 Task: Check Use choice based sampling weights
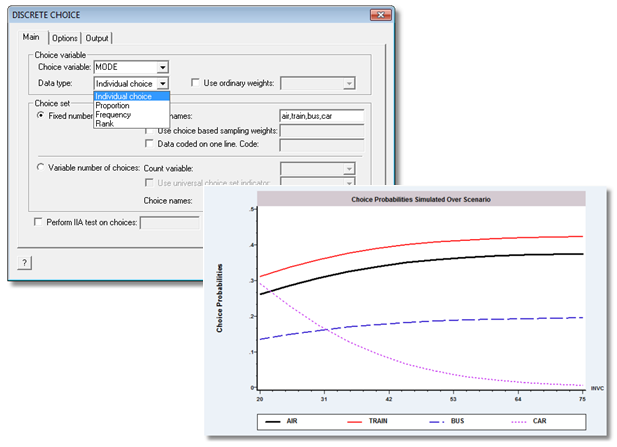[151, 130]
